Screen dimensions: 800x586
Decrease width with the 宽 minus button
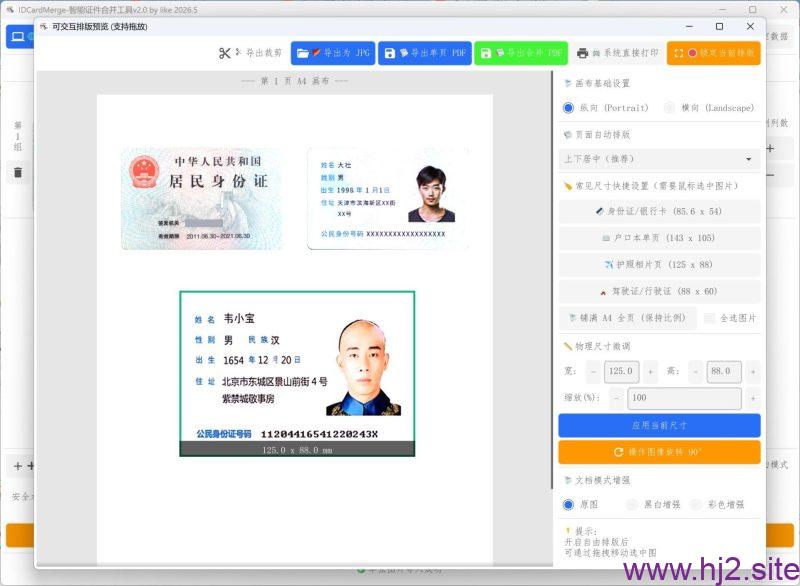(593, 372)
